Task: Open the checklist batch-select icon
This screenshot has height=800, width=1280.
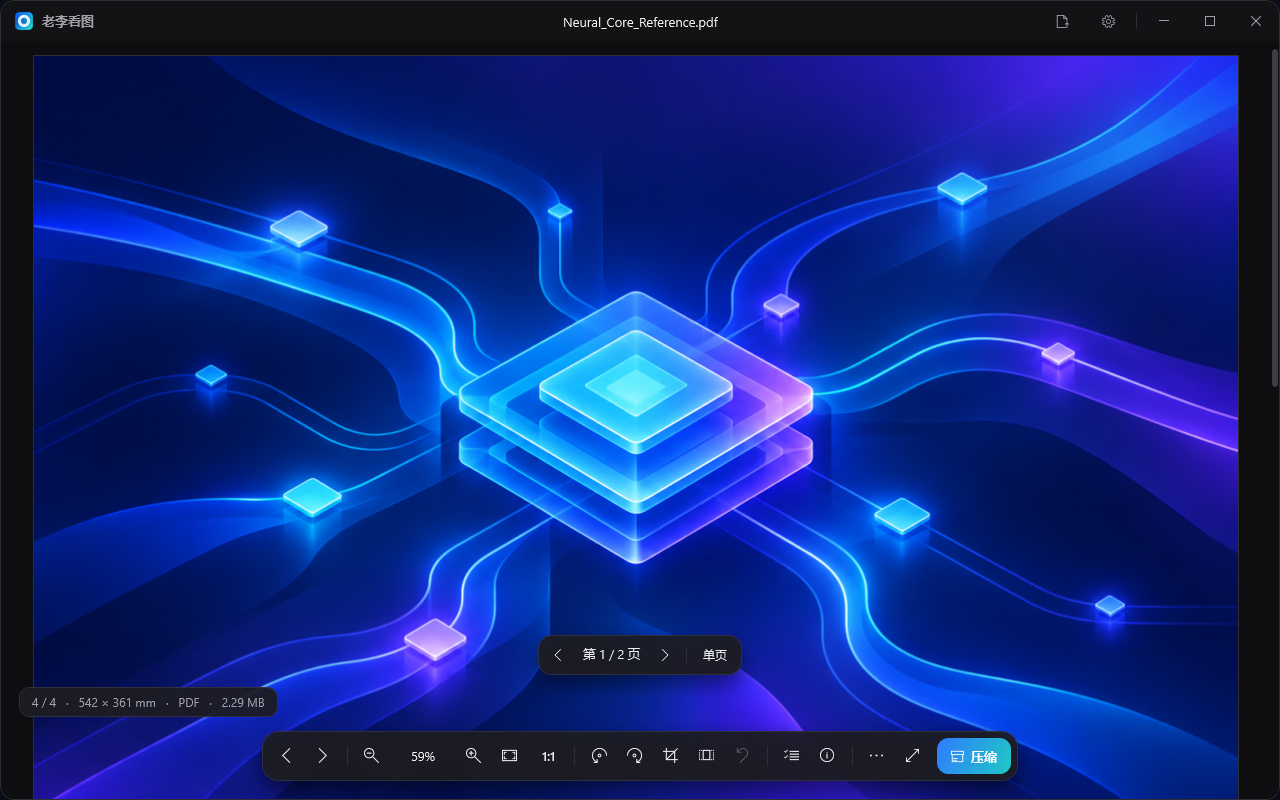Action: (791, 756)
